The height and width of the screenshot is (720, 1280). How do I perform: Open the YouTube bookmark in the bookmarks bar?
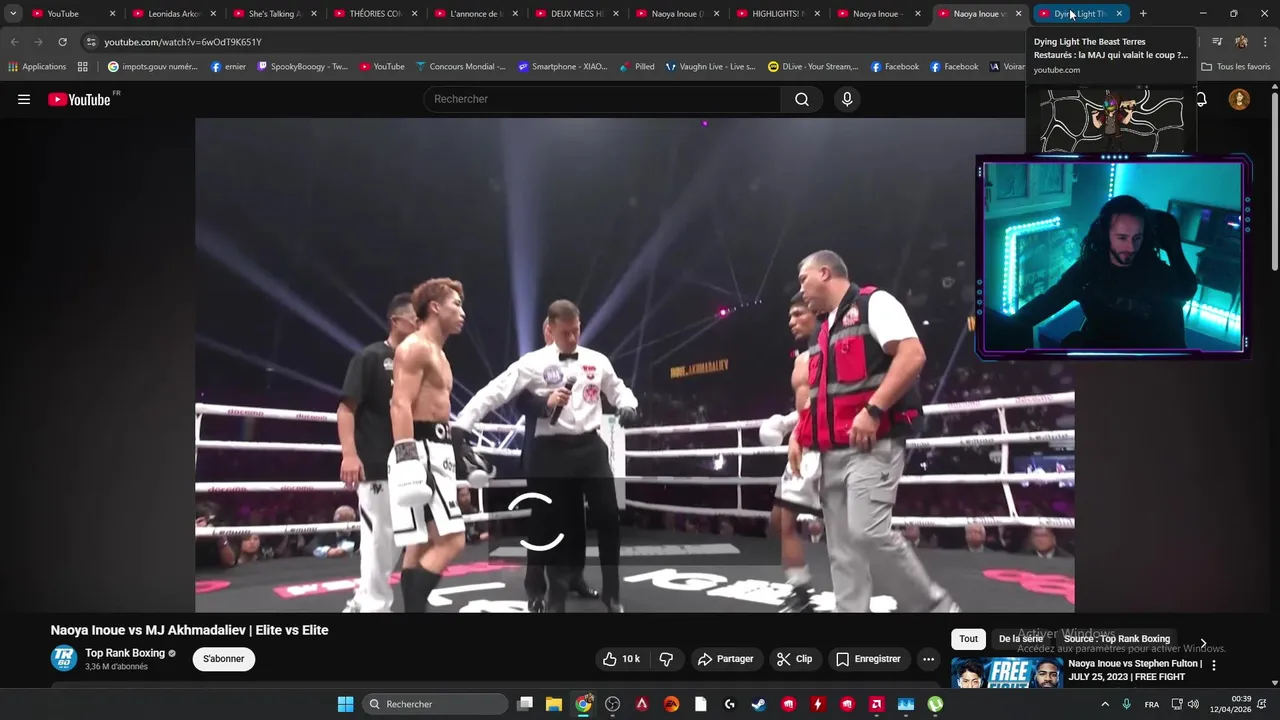(x=382, y=67)
